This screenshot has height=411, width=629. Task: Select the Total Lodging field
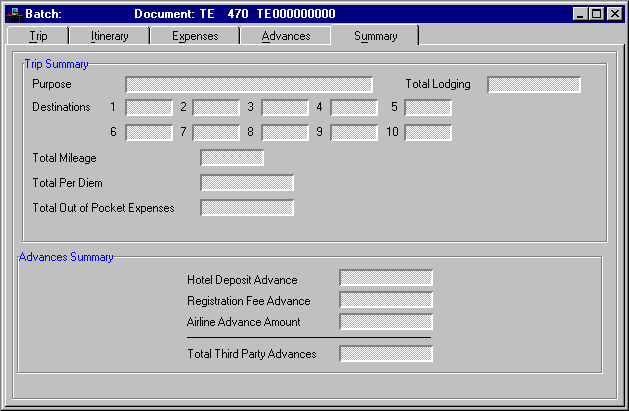[534, 85]
